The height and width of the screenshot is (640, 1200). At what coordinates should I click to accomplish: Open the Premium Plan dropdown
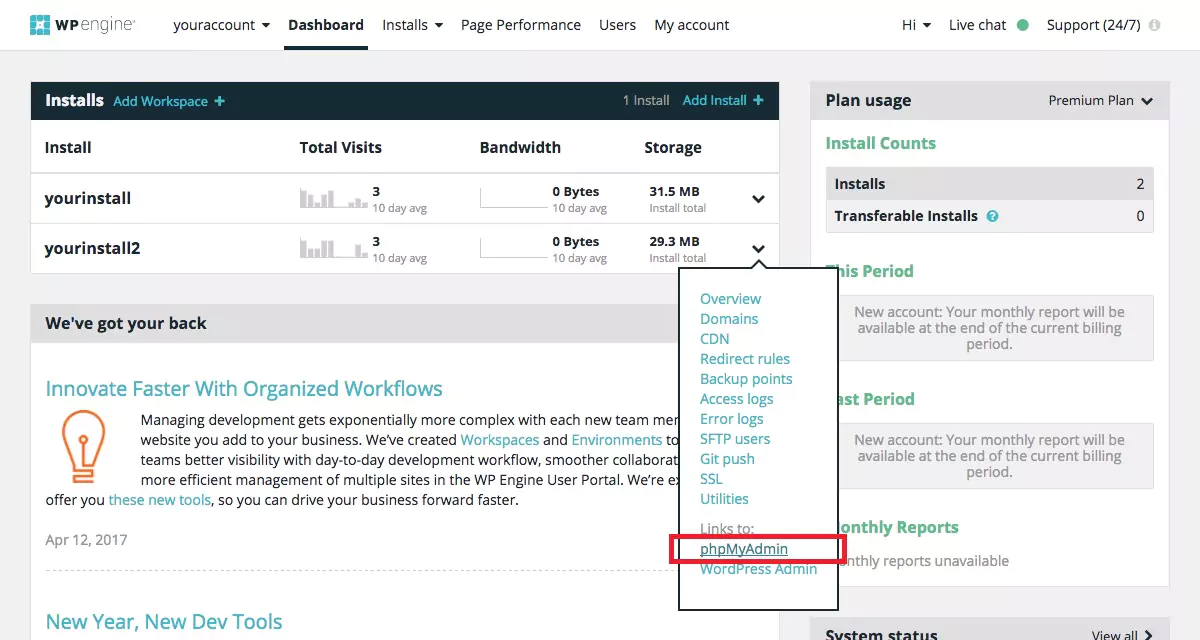click(x=1101, y=100)
